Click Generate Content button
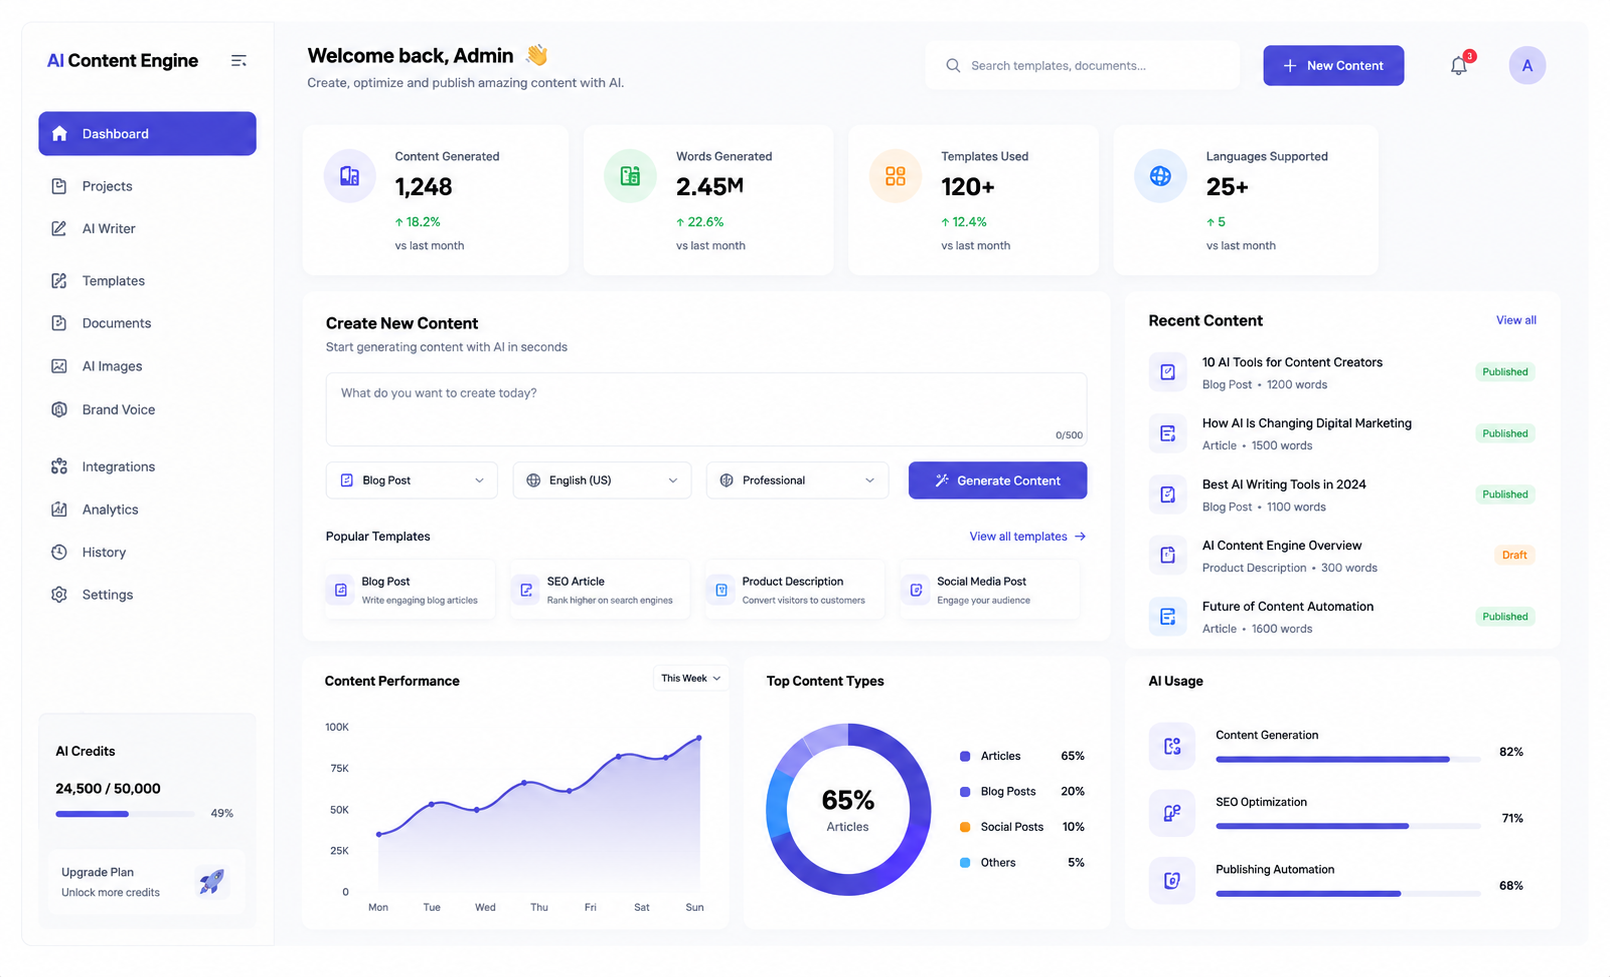The width and height of the screenshot is (1610, 977). 998,481
